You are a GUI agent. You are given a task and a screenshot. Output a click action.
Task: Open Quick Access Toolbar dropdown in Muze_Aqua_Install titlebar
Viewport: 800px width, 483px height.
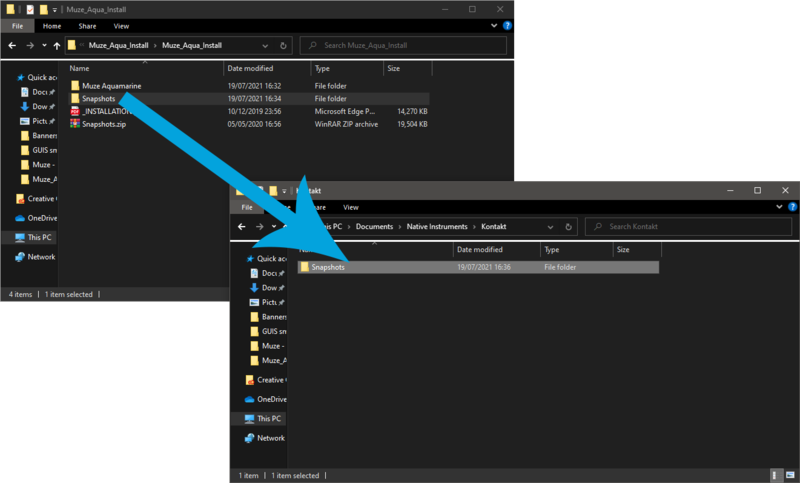(x=55, y=10)
